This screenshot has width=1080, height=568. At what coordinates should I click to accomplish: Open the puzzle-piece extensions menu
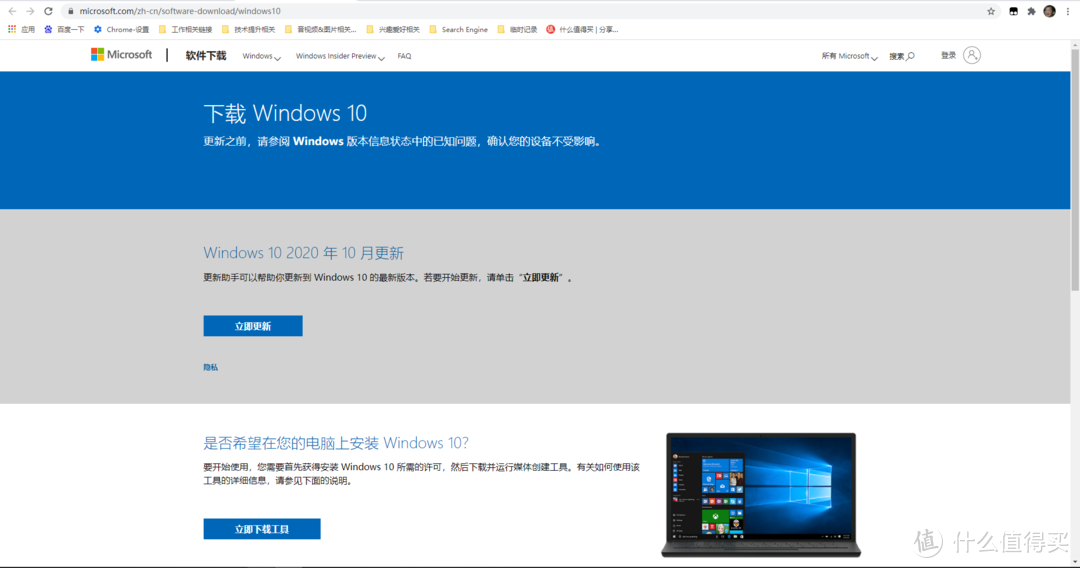(1031, 11)
